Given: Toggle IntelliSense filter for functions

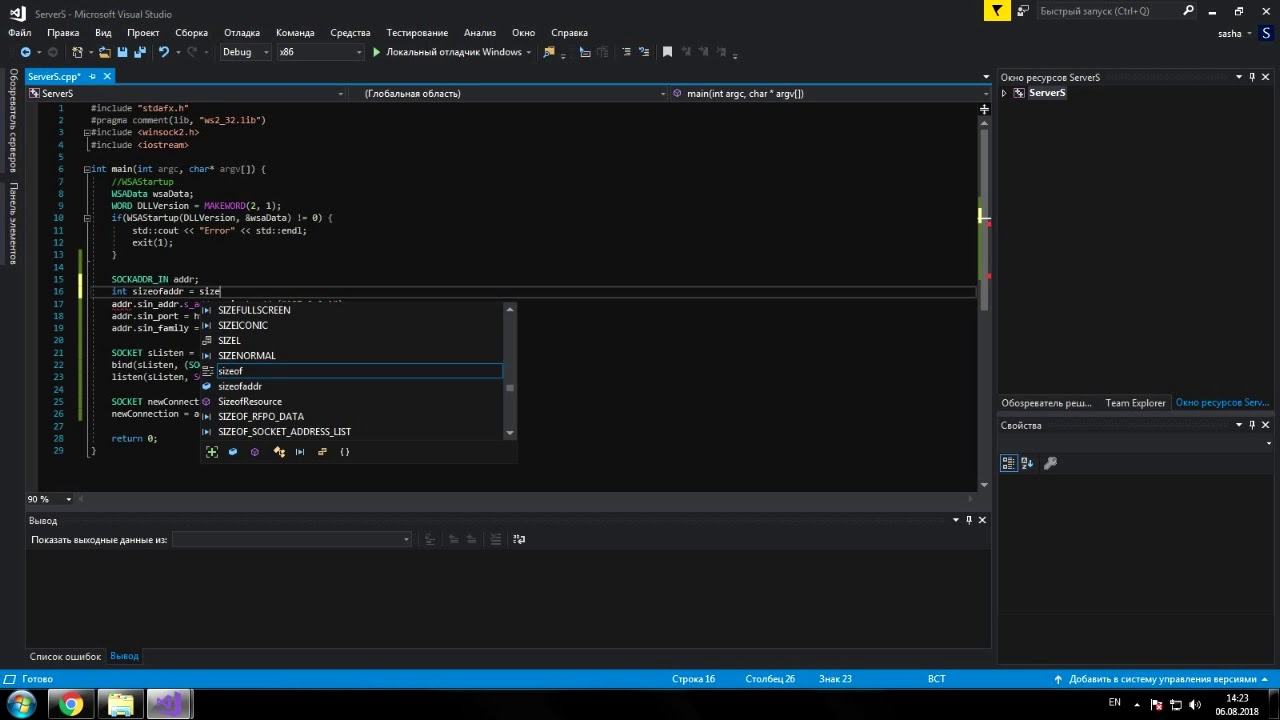Looking at the screenshot, I should pyautogui.click(x=255, y=452).
